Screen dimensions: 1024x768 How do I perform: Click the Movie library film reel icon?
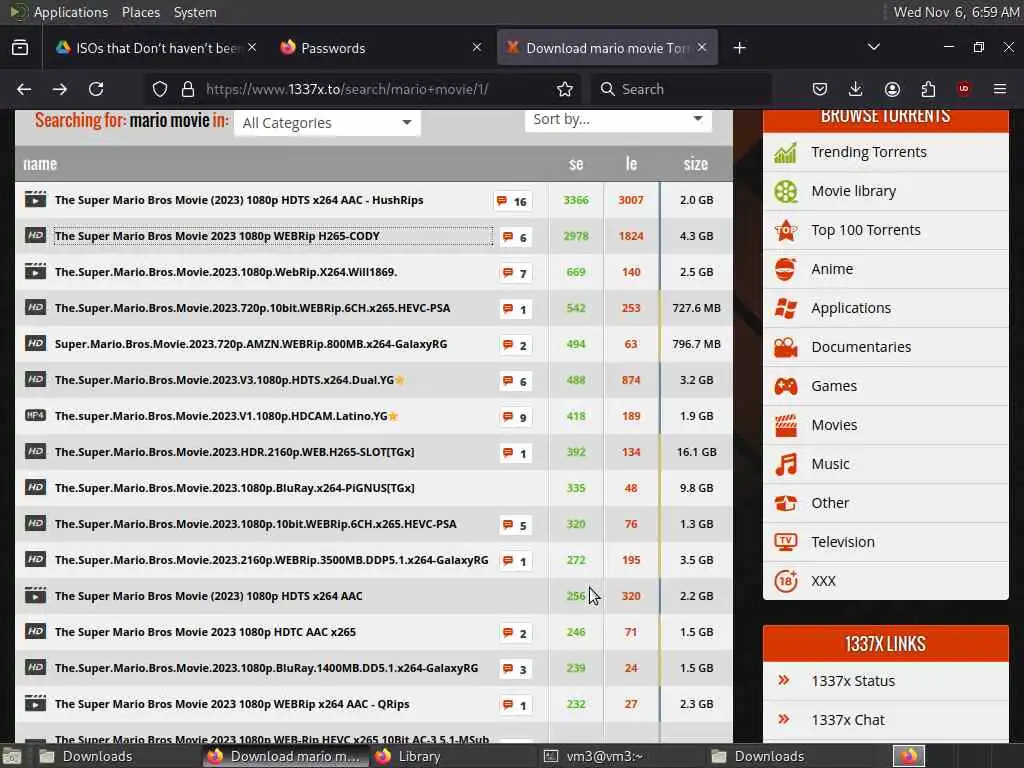(x=786, y=191)
